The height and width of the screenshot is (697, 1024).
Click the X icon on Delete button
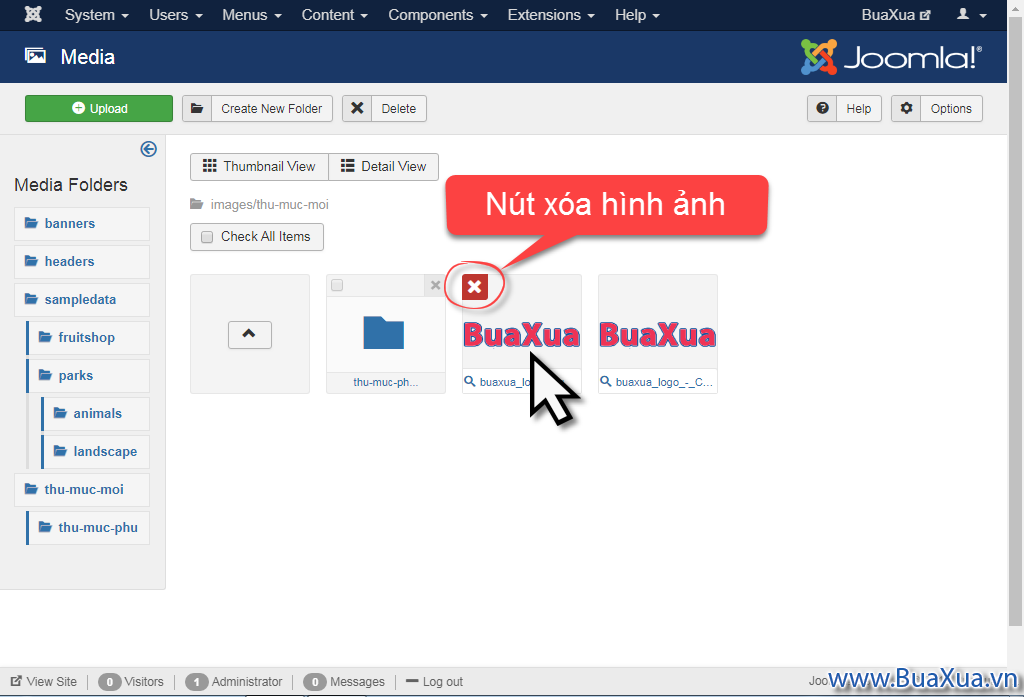point(357,108)
